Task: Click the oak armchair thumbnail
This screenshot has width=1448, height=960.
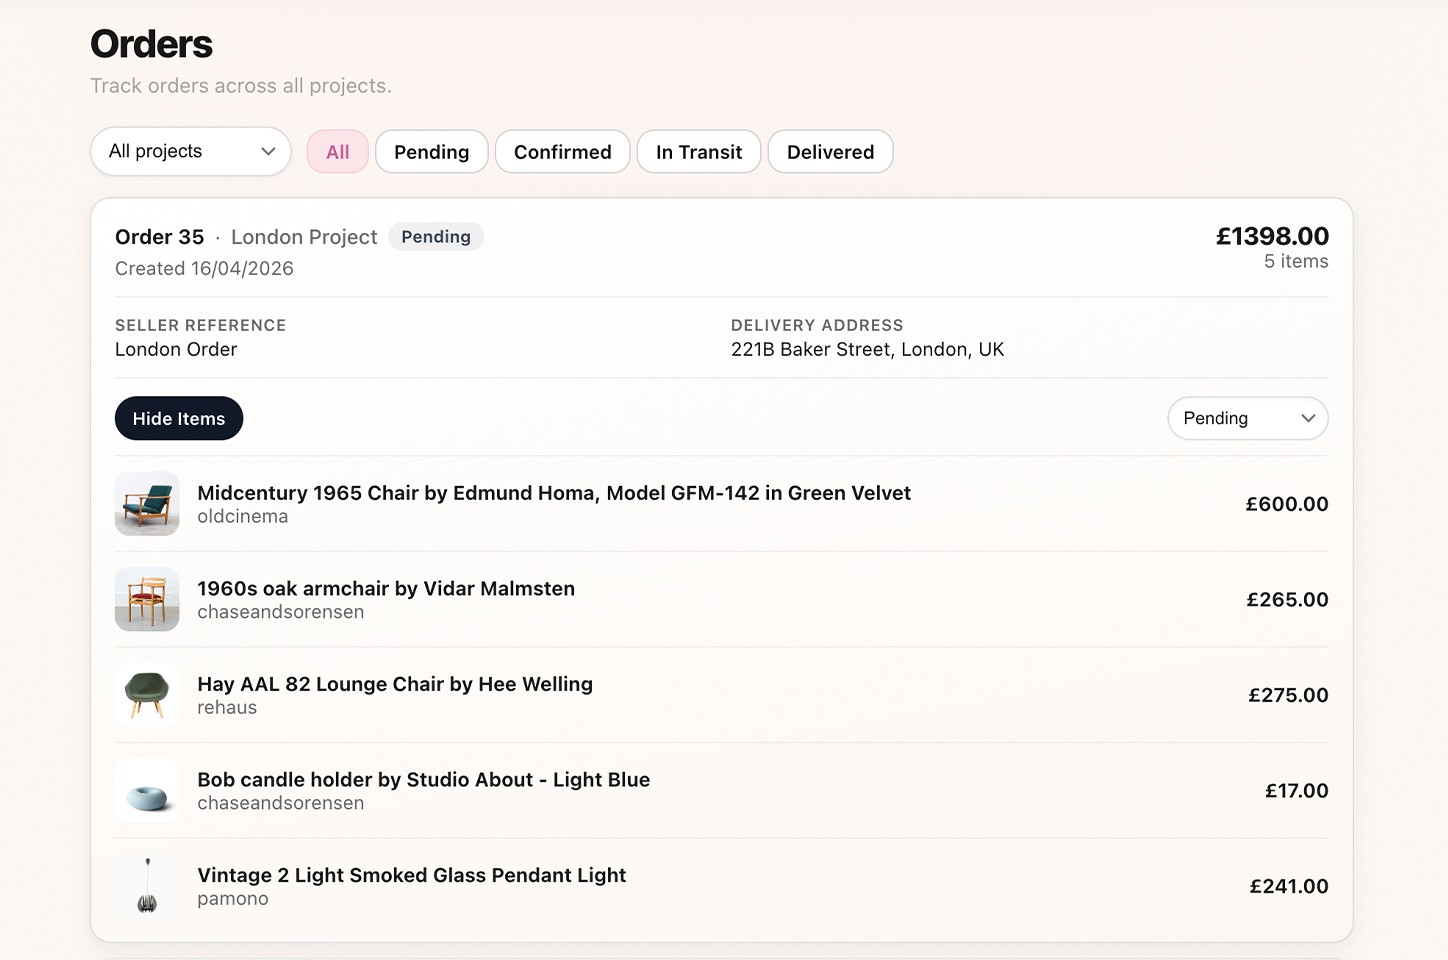Action: pyautogui.click(x=147, y=599)
